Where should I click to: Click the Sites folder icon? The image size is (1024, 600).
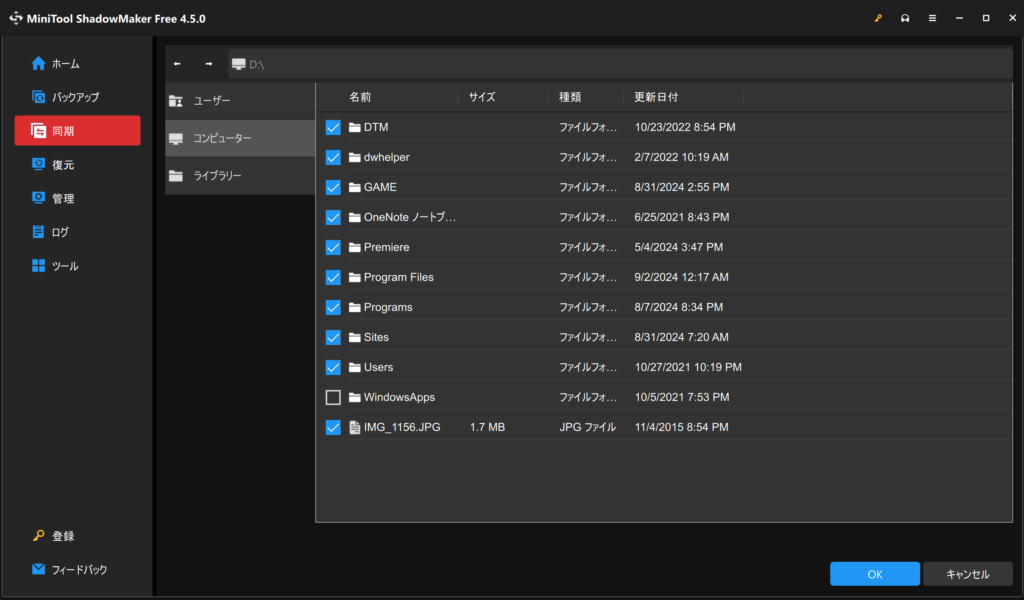pos(355,338)
